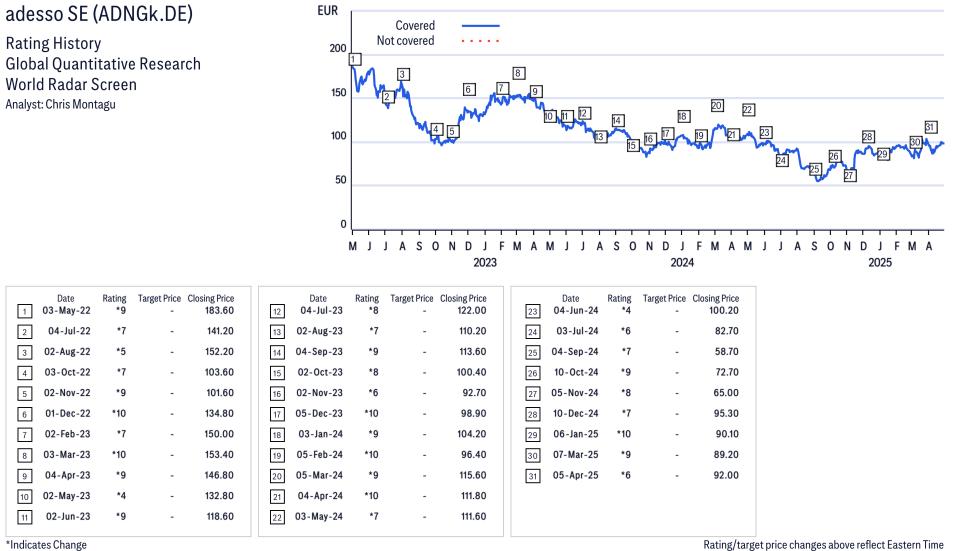Click chart marker 31 at chart end
This screenshot has height=551, width=955.
pyautogui.click(x=930, y=127)
